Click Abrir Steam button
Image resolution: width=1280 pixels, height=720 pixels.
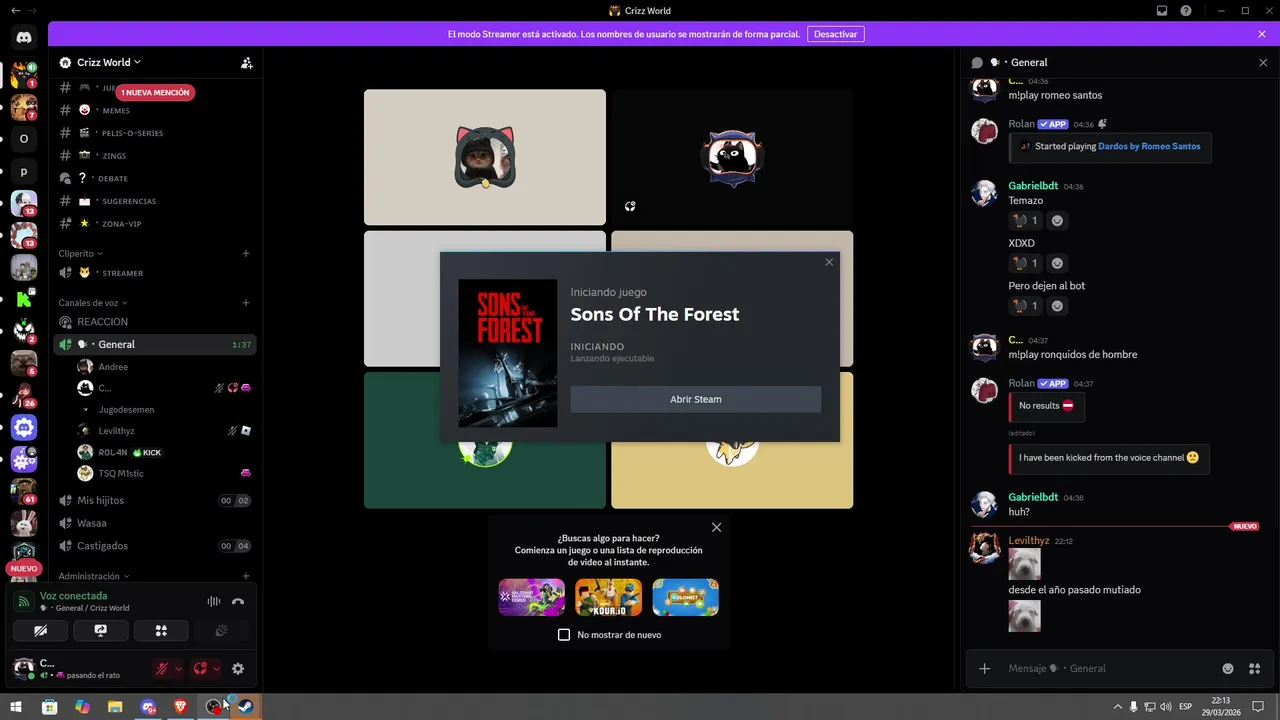pos(696,399)
